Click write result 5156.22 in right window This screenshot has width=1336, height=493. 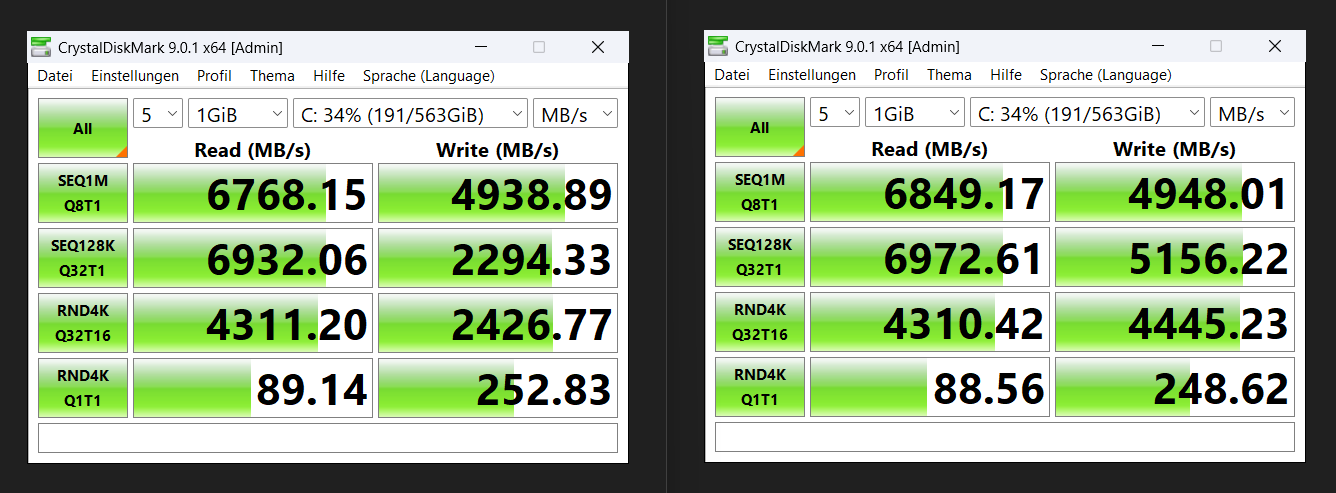click(1175, 257)
